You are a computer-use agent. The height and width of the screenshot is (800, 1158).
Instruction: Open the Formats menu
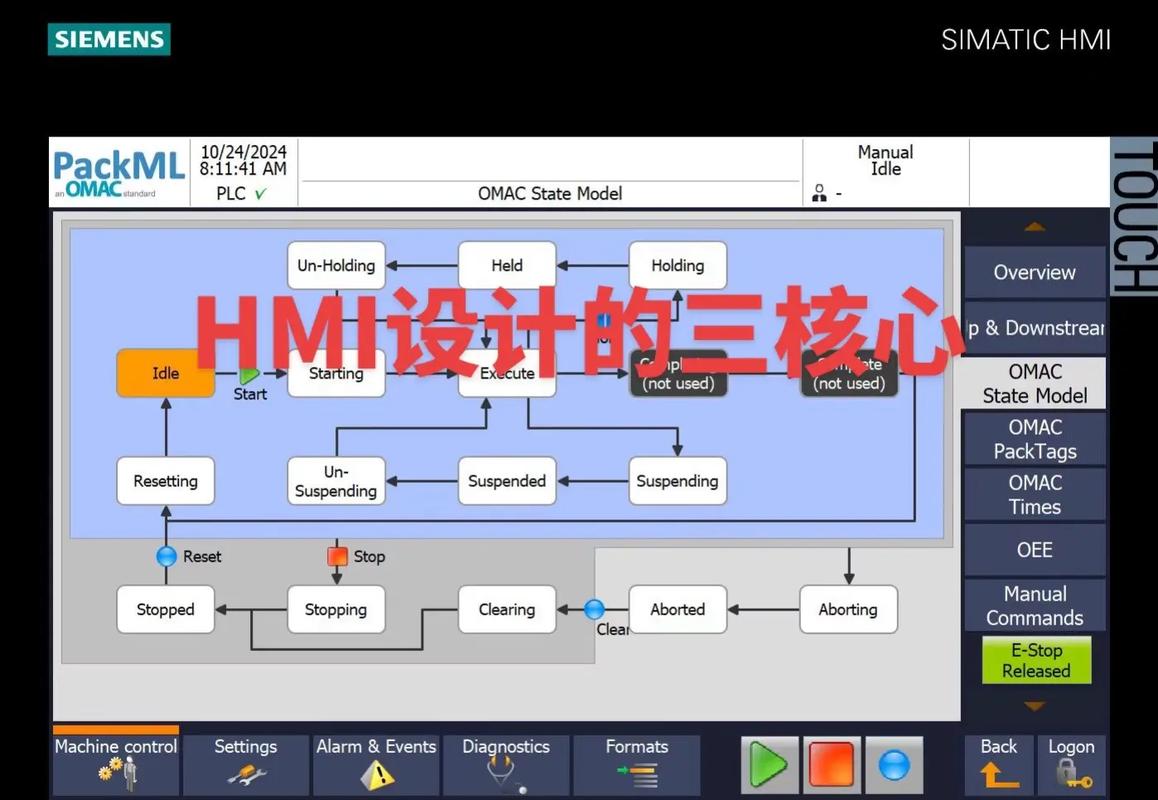click(x=637, y=764)
